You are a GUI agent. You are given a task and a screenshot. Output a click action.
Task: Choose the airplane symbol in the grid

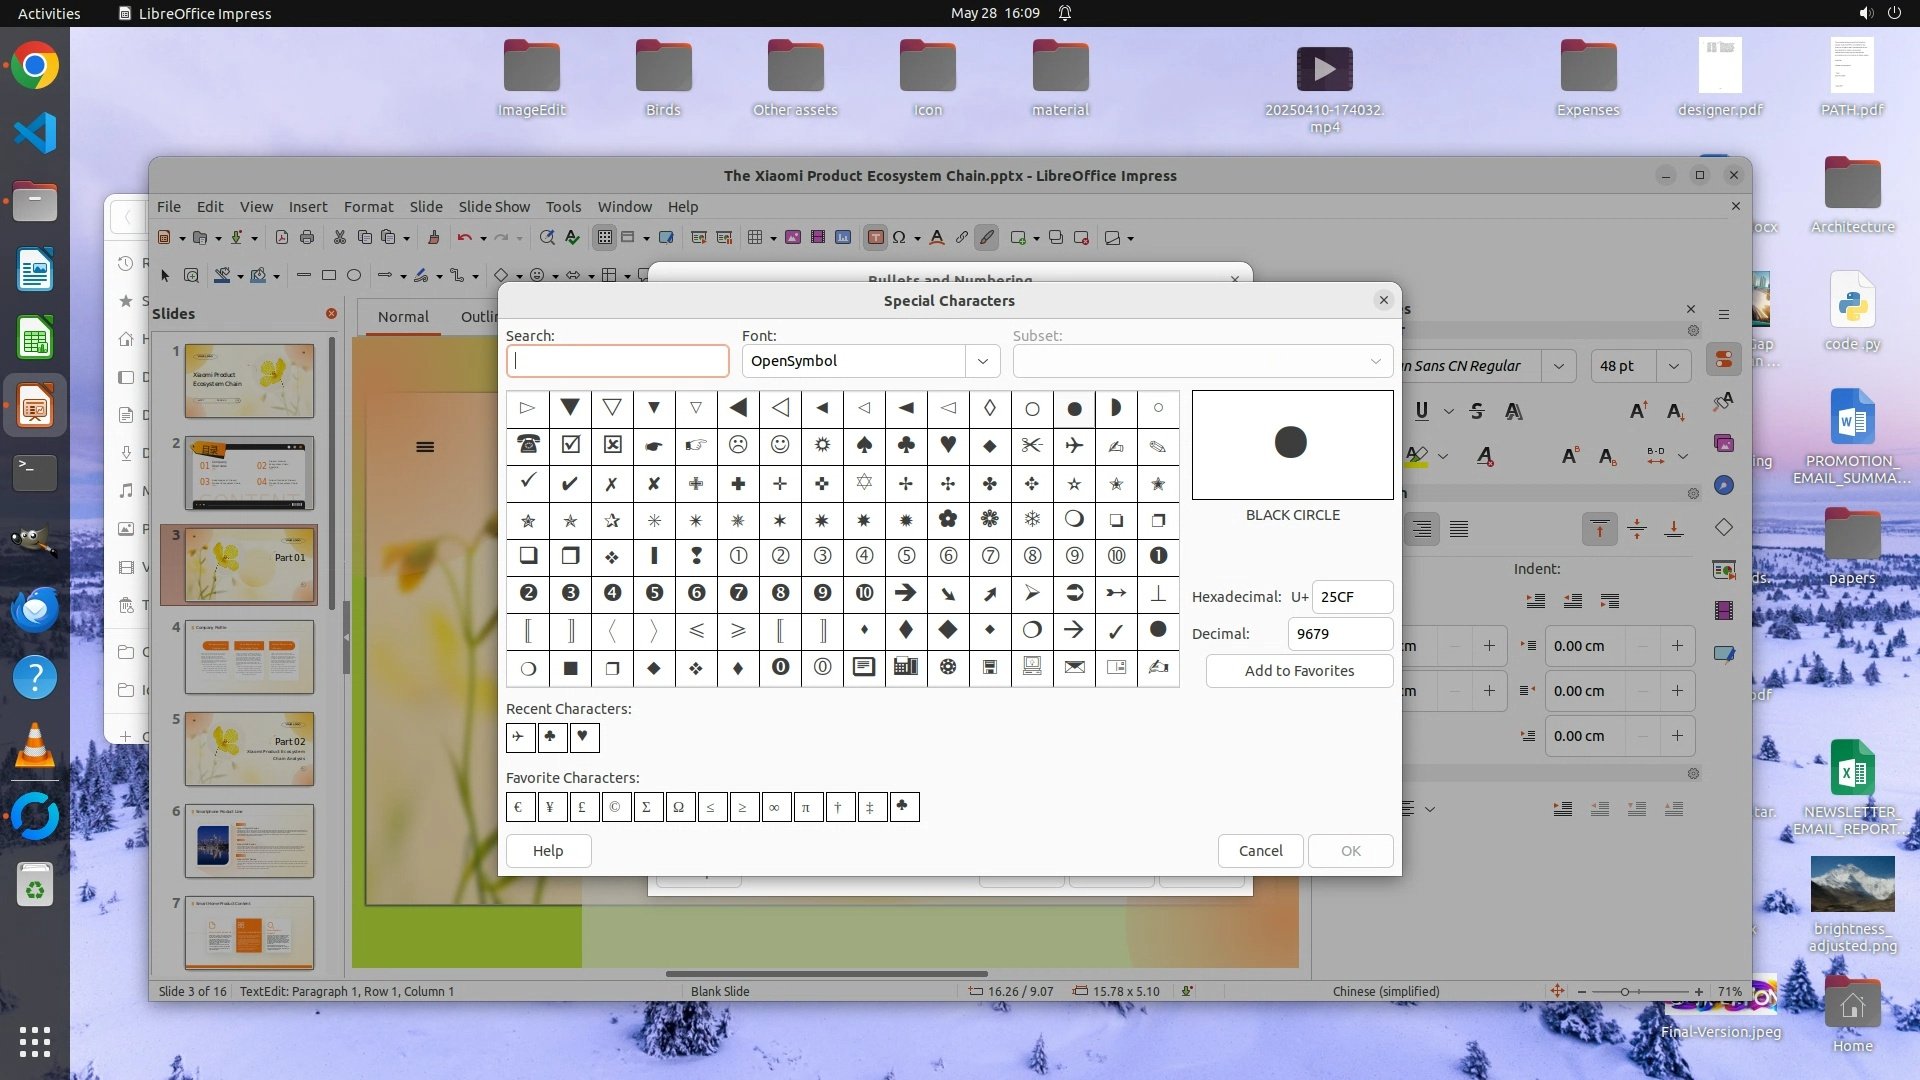pos(1074,445)
